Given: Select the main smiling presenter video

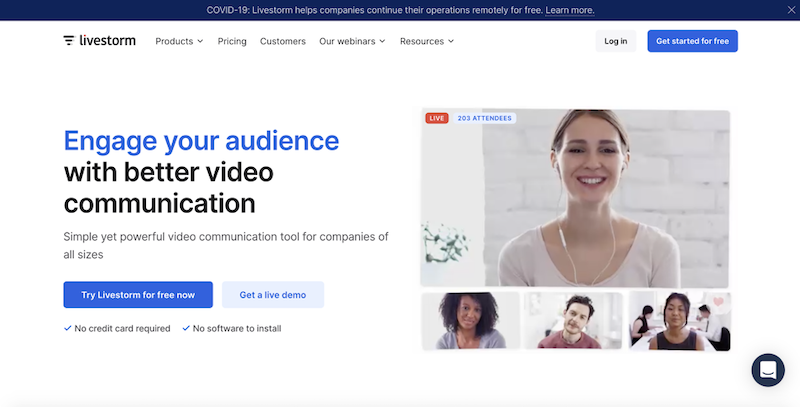Looking at the screenshot, I should coord(575,200).
